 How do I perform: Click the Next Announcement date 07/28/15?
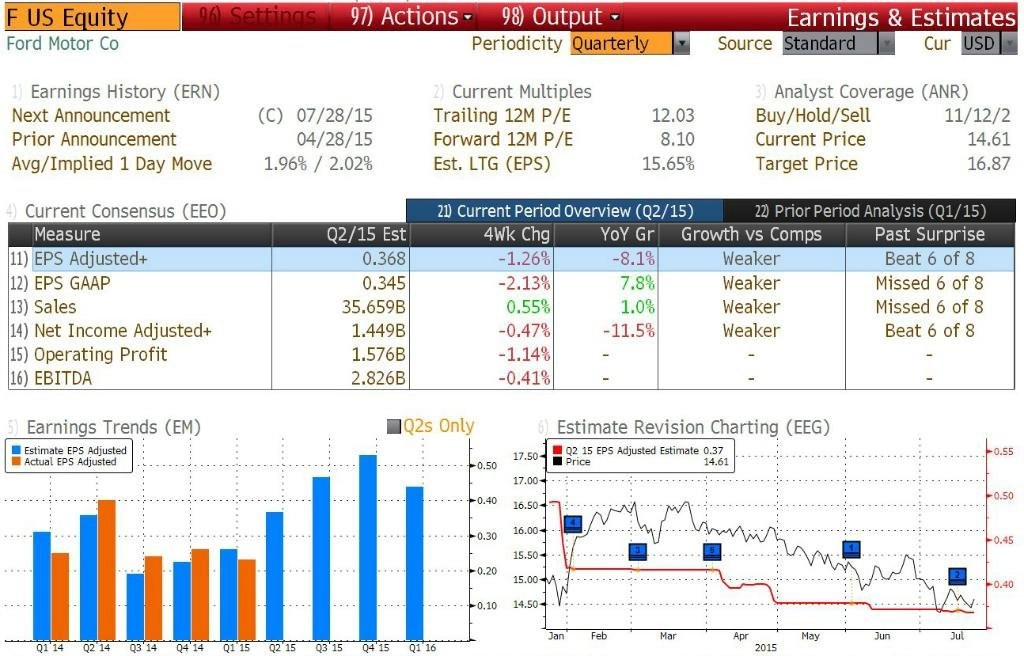pos(334,116)
